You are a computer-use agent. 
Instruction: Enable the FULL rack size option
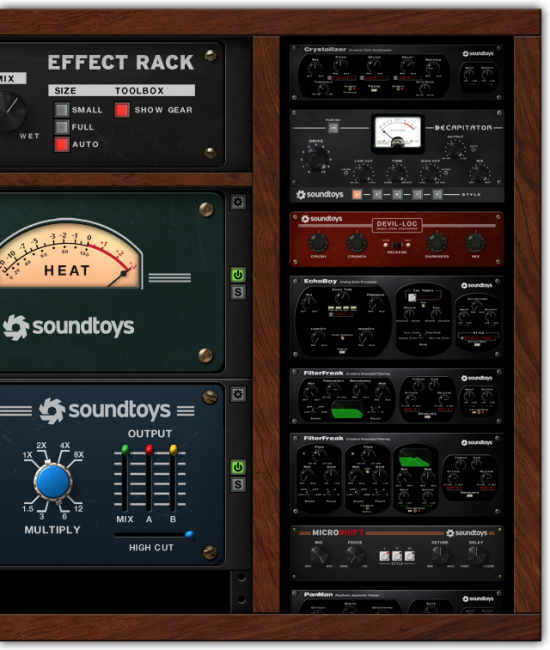pyautogui.click(x=62, y=127)
